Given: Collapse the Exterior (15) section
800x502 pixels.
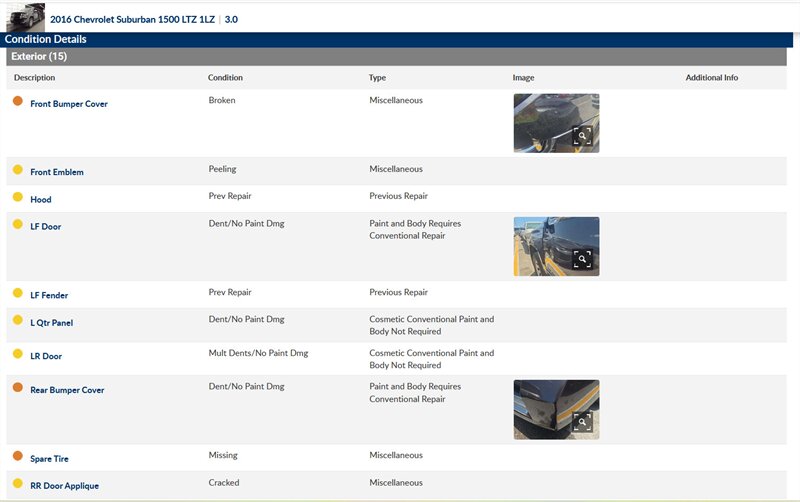Looking at the screenshot, I should (x=38, y=57).
